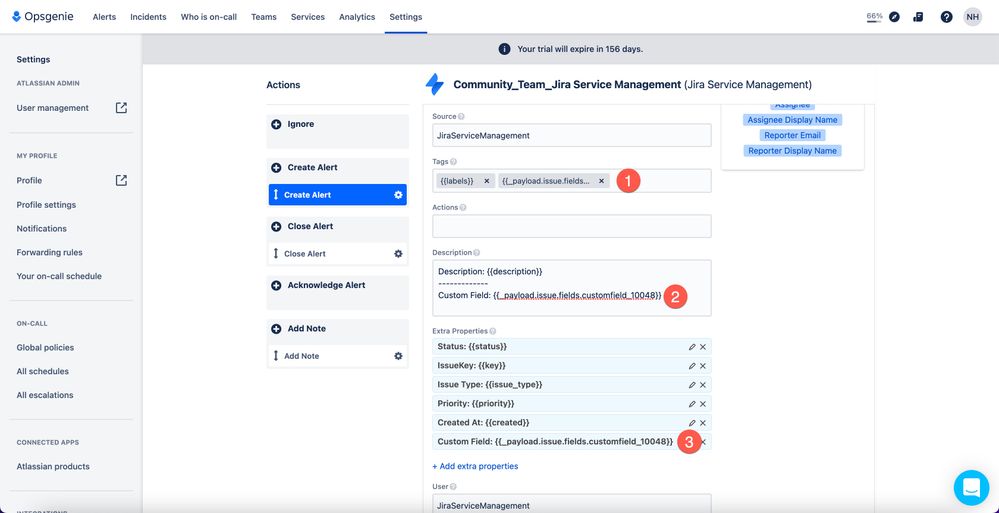Click the User input field
999x513 pixels.
click(571, 504)
